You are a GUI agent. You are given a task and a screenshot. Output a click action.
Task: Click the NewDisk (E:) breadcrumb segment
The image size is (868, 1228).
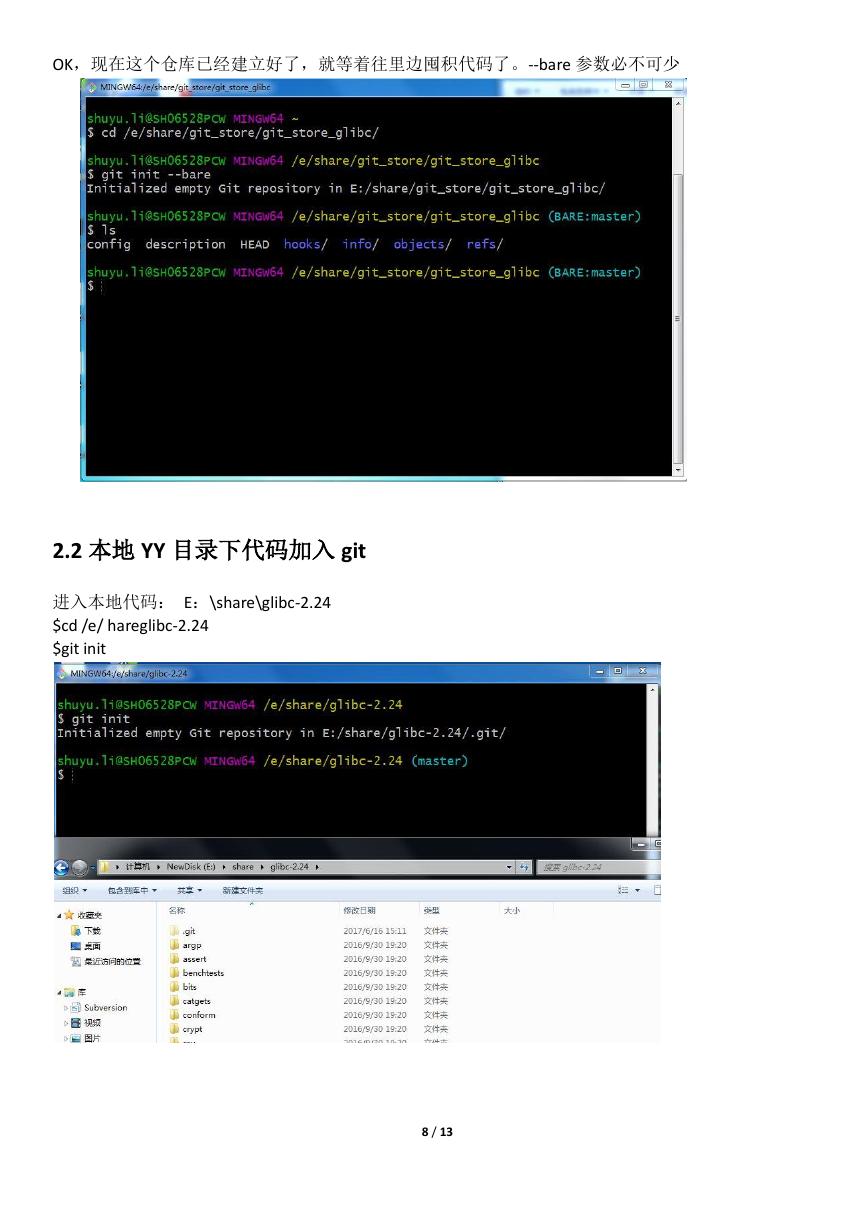pyautogui.click(x=192, y=867)
